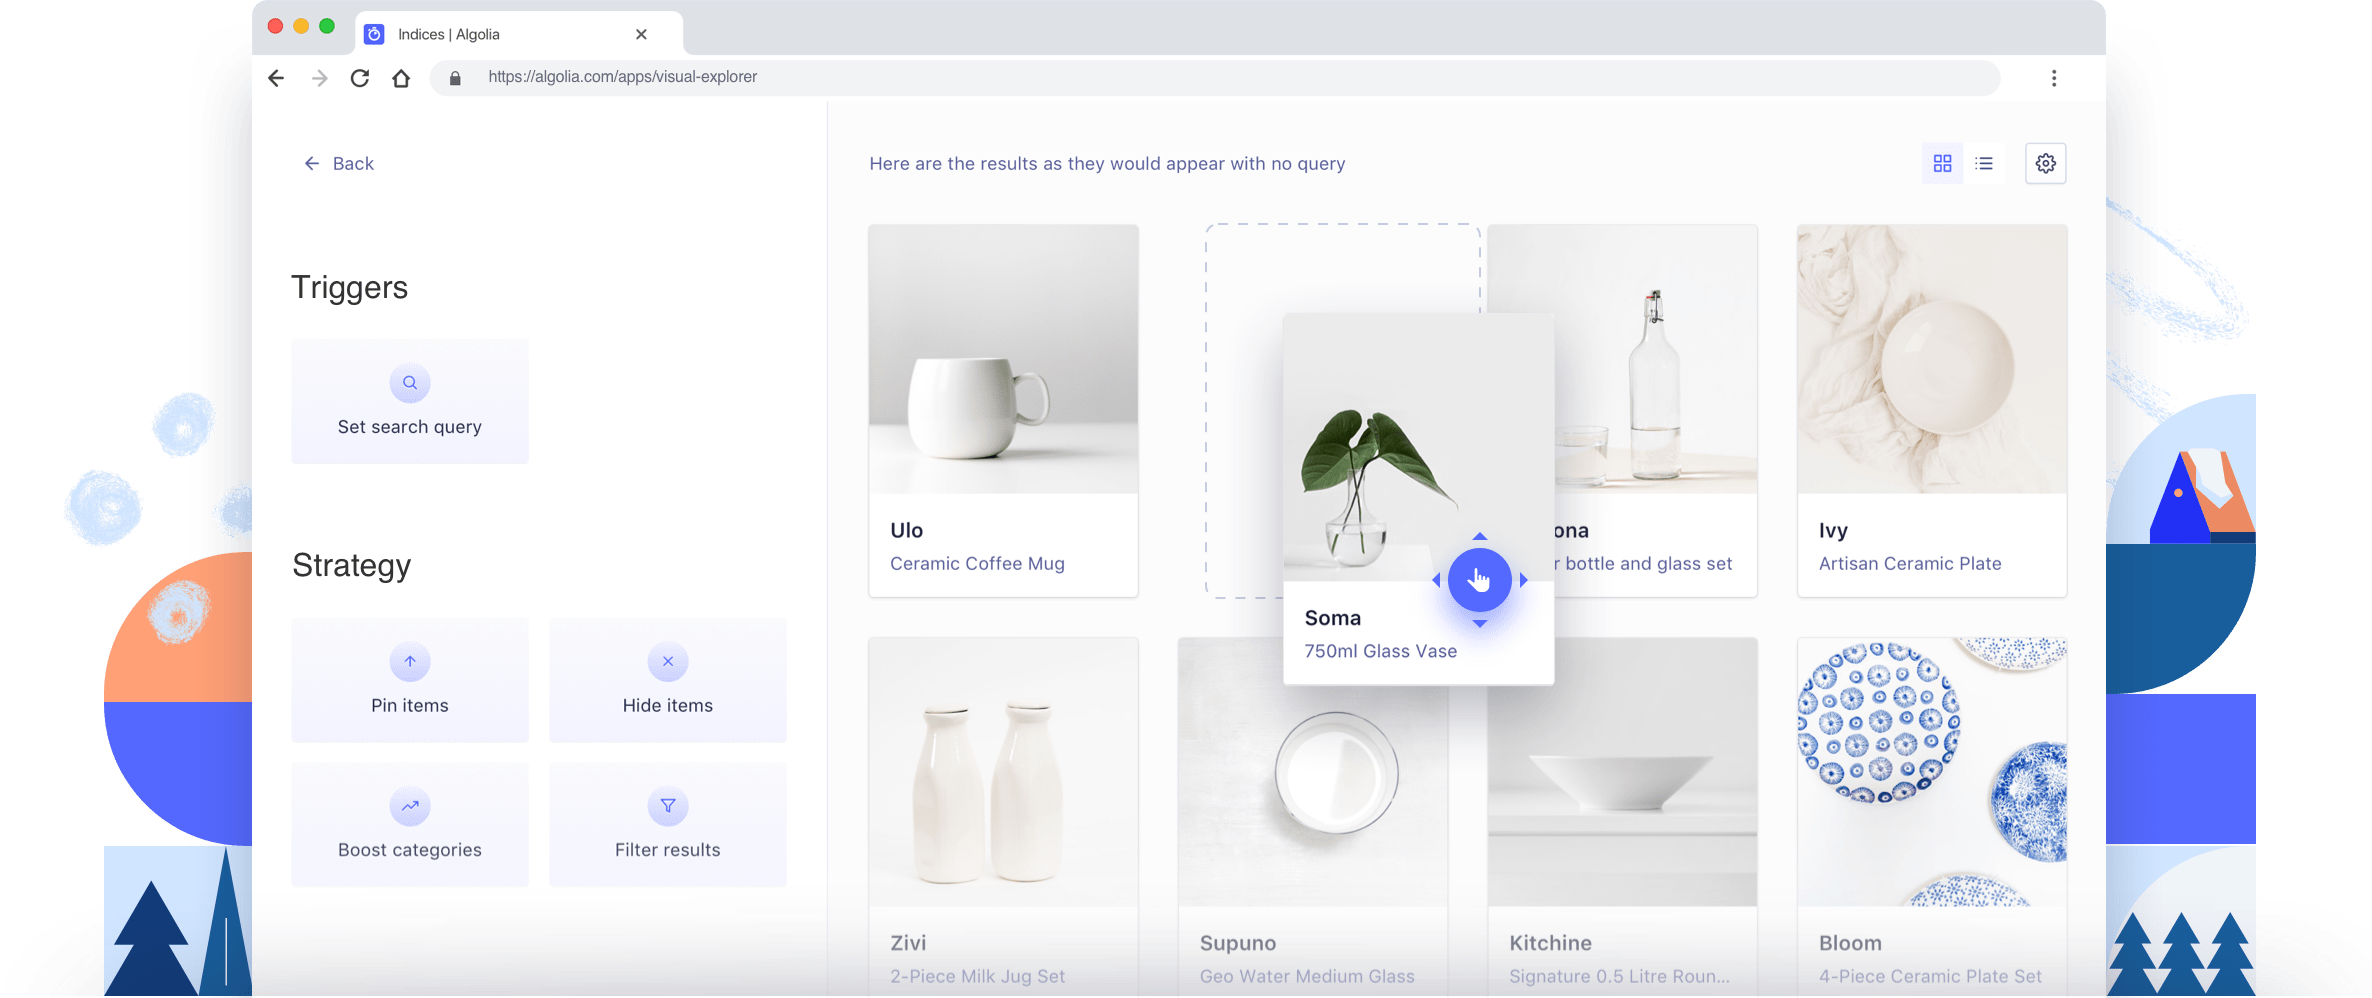
Task: Click the 'Supuno' product title
Action: (x=1238, y=943)
